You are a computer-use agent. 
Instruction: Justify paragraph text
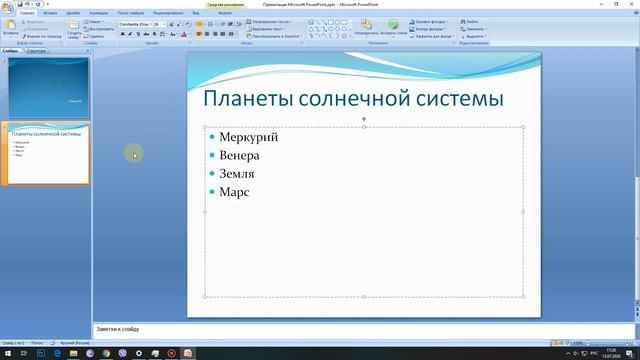point(223,34)
